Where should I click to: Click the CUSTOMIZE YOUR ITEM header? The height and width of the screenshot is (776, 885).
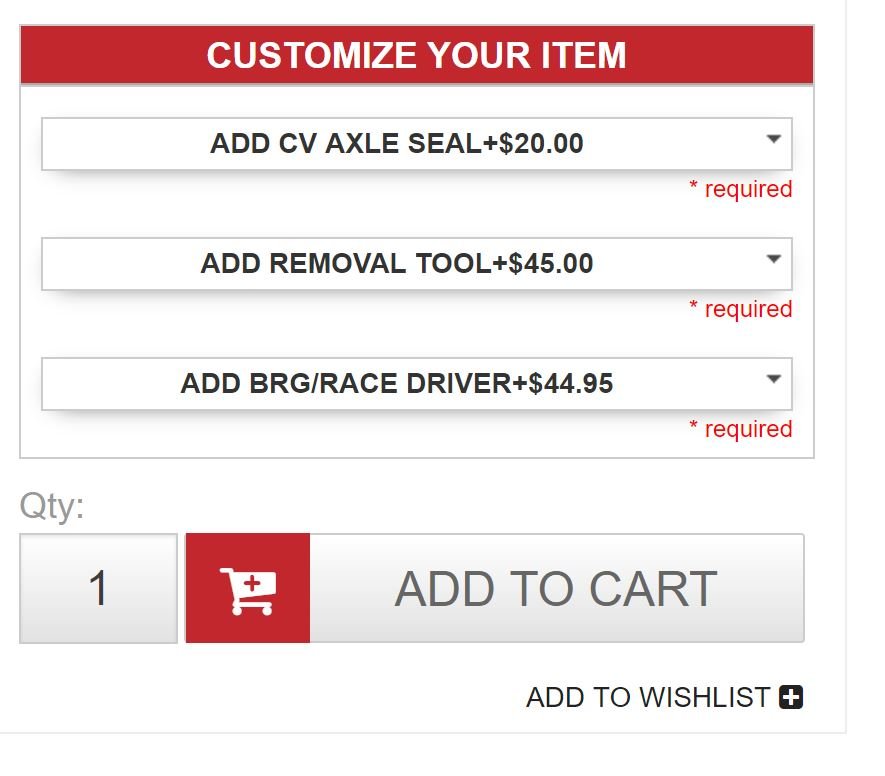point(417,55)
